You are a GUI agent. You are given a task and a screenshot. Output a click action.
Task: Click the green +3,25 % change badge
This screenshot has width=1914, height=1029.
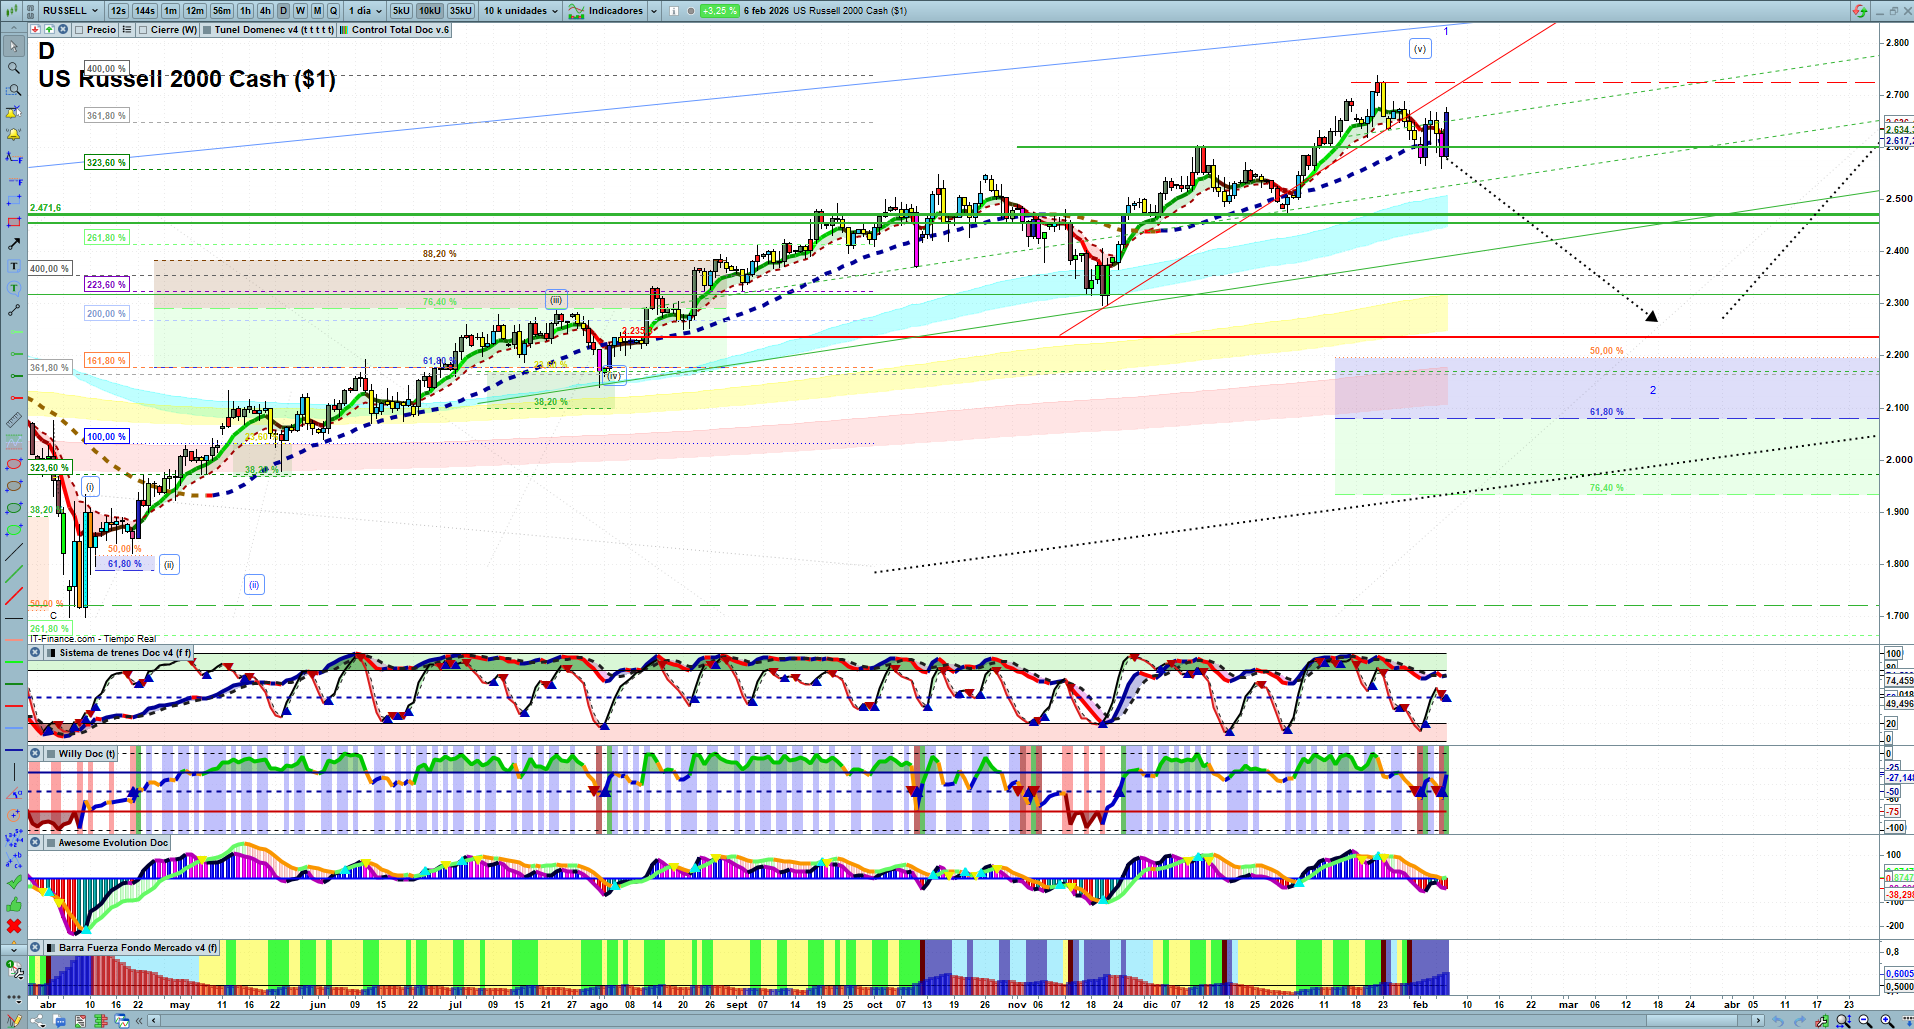tap(719, 11)
